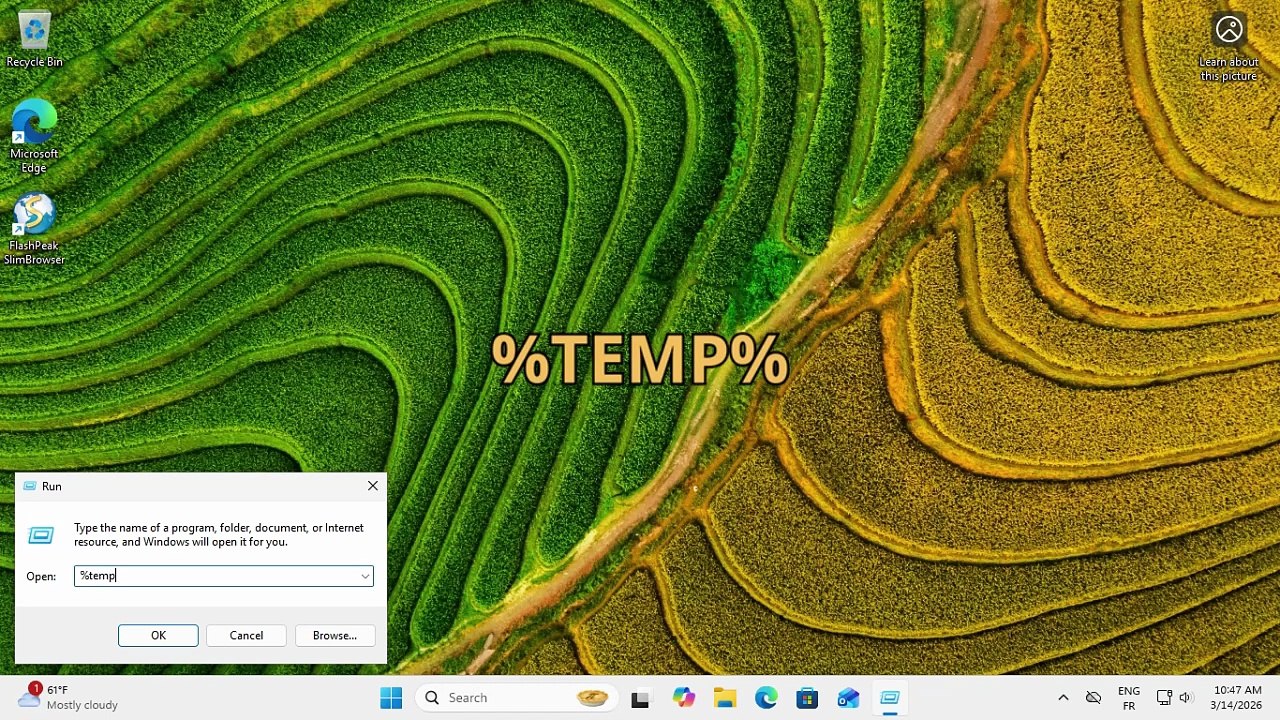Select the Microsoft Edge desktop shortcut

click(x=34, y=137)
